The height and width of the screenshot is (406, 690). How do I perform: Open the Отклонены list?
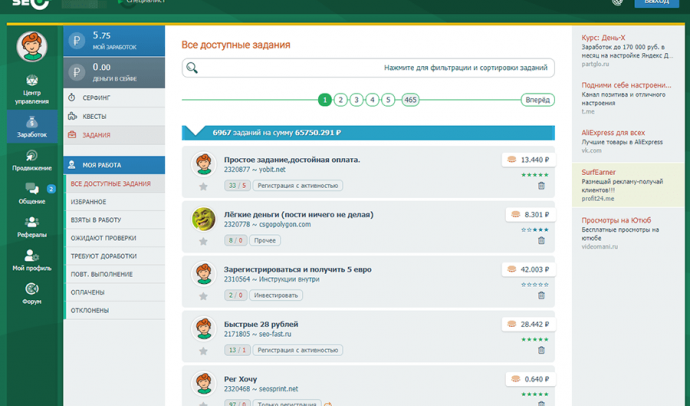point(115,310)
